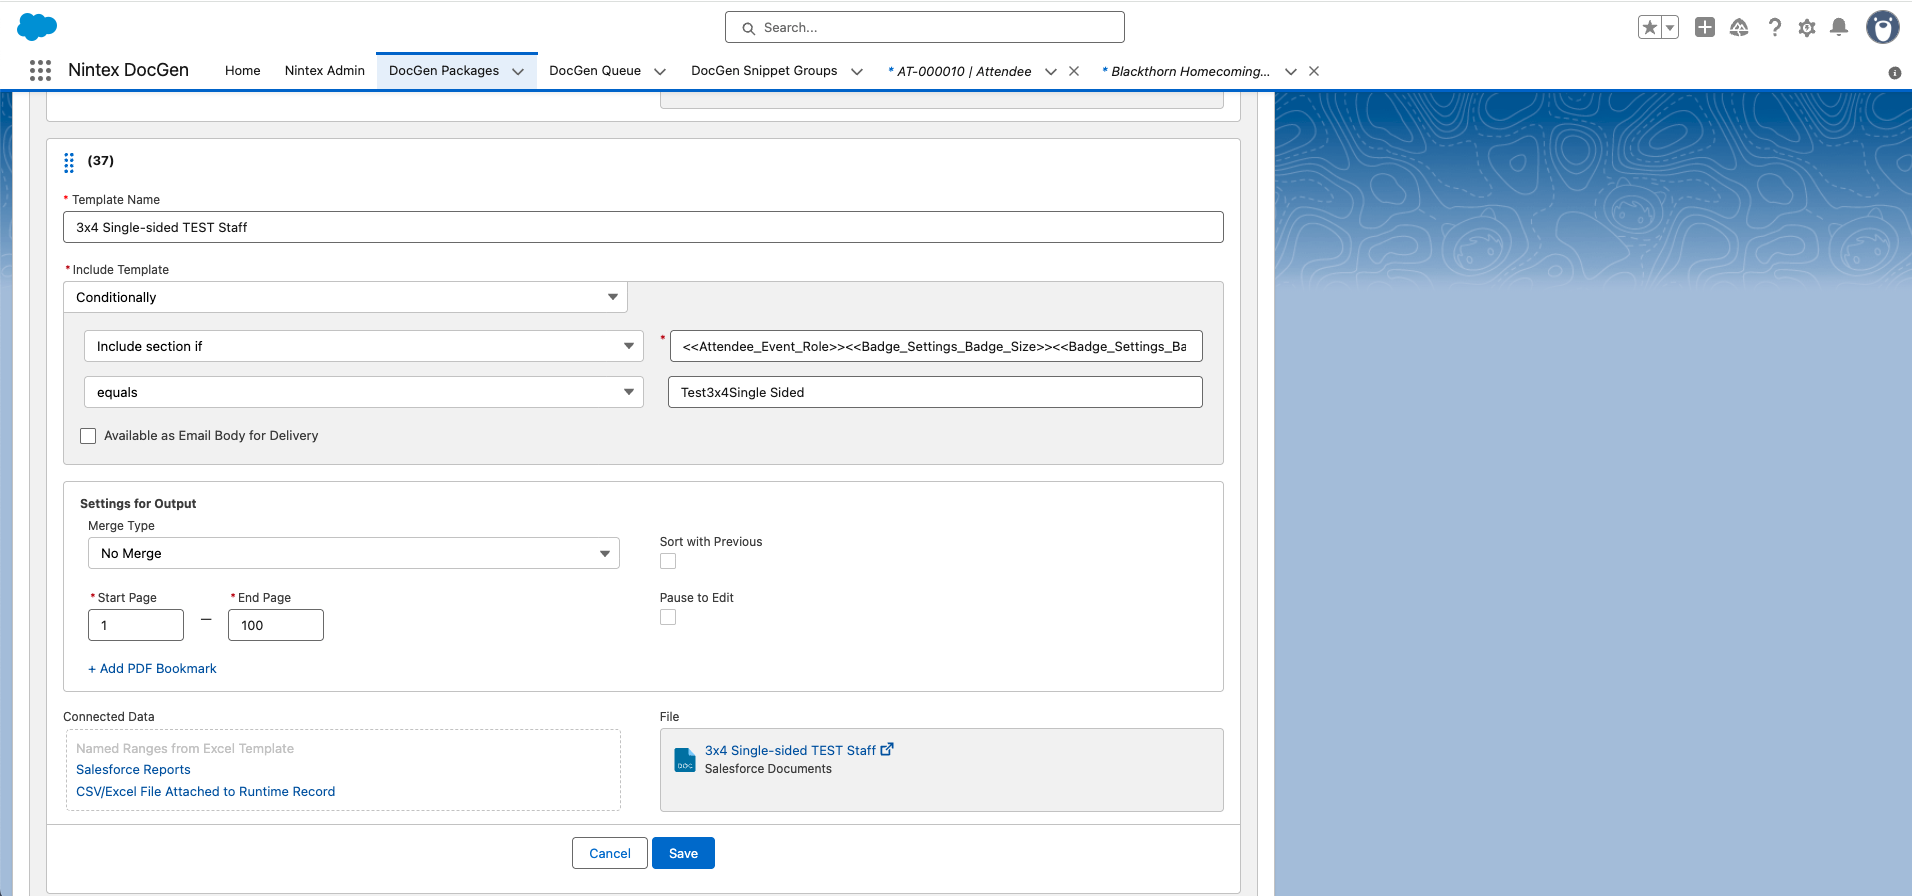
Task: Click the DOC file icon
Action: (x=685, y=760)
